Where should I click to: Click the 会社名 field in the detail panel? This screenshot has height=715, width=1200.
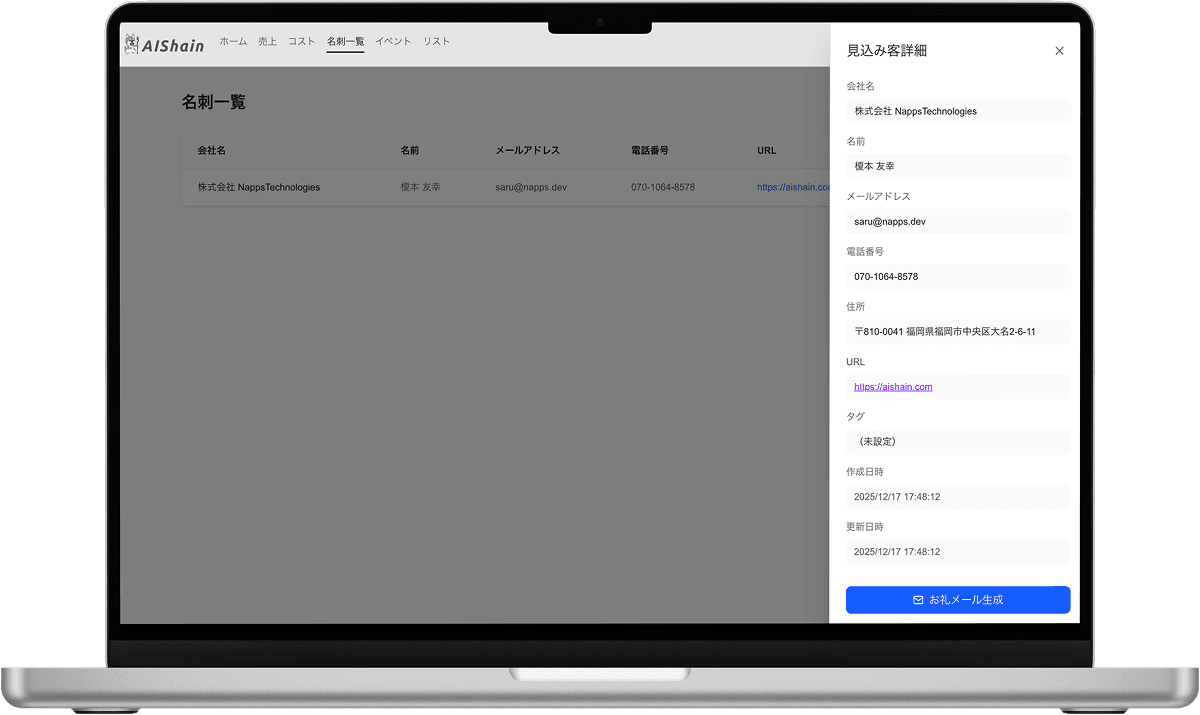pos(958,111)
